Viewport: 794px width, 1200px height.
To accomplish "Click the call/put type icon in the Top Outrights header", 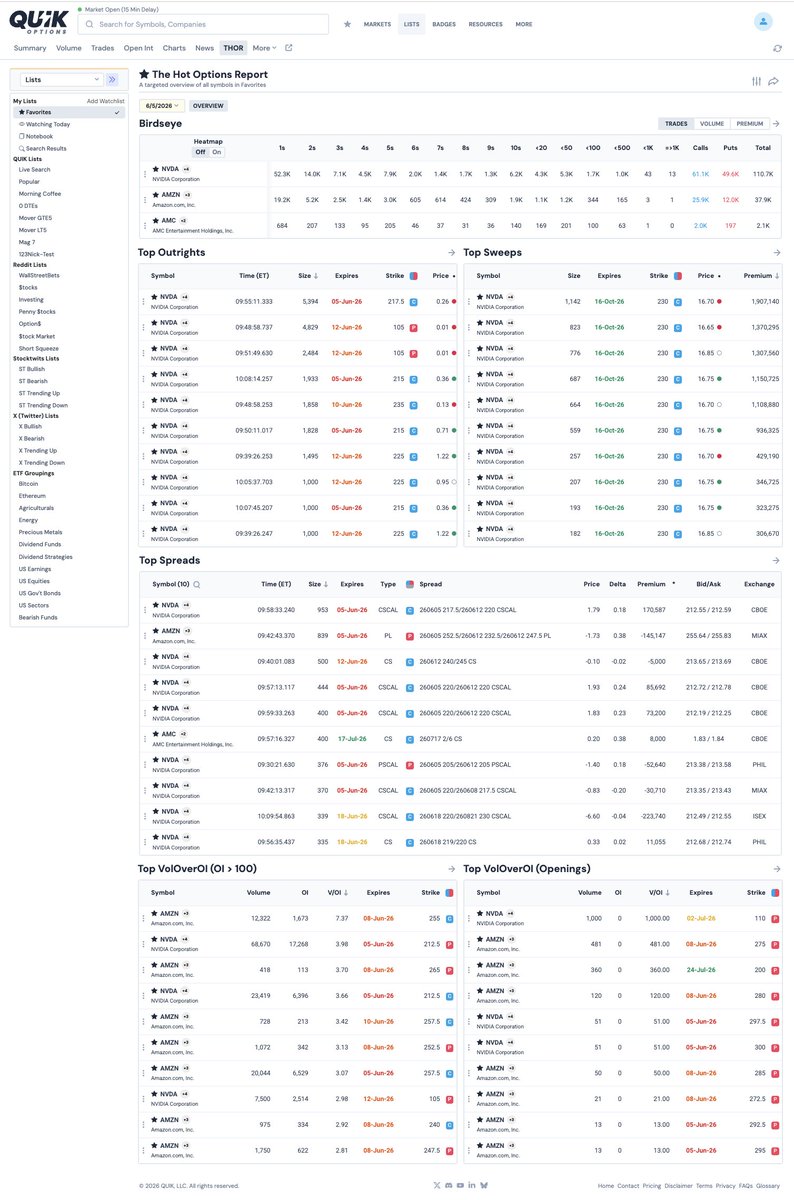I will click(415, 276).
